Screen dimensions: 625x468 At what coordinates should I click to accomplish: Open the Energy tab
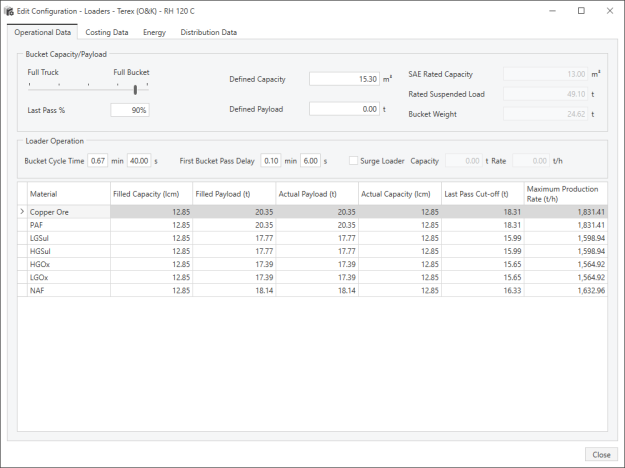(x=154, y=32)
